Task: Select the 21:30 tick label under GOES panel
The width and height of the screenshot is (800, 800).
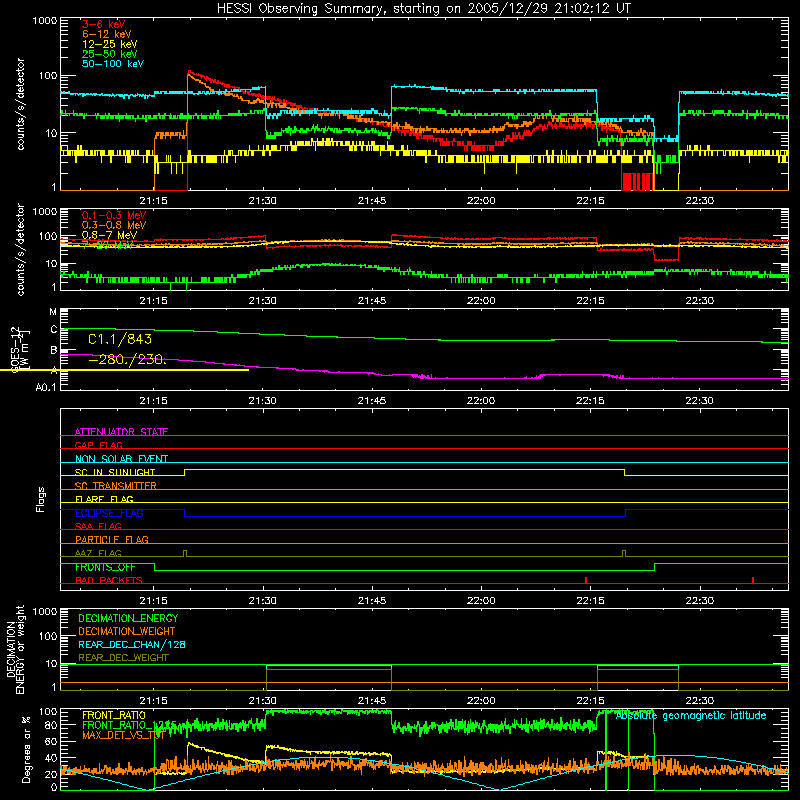Action: pos(263,401)
